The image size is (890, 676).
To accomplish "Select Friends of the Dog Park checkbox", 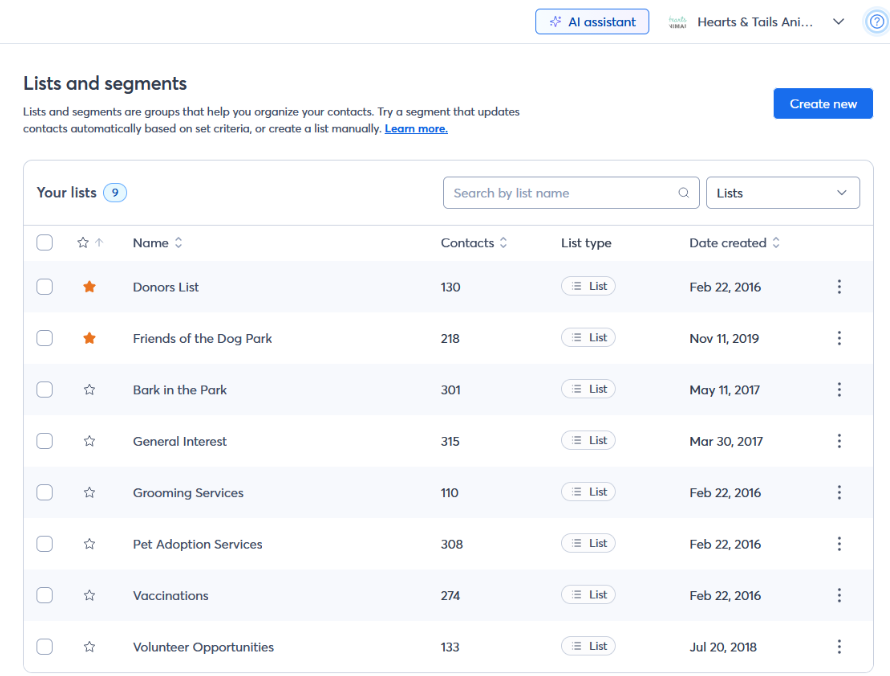I will (44, 338).
